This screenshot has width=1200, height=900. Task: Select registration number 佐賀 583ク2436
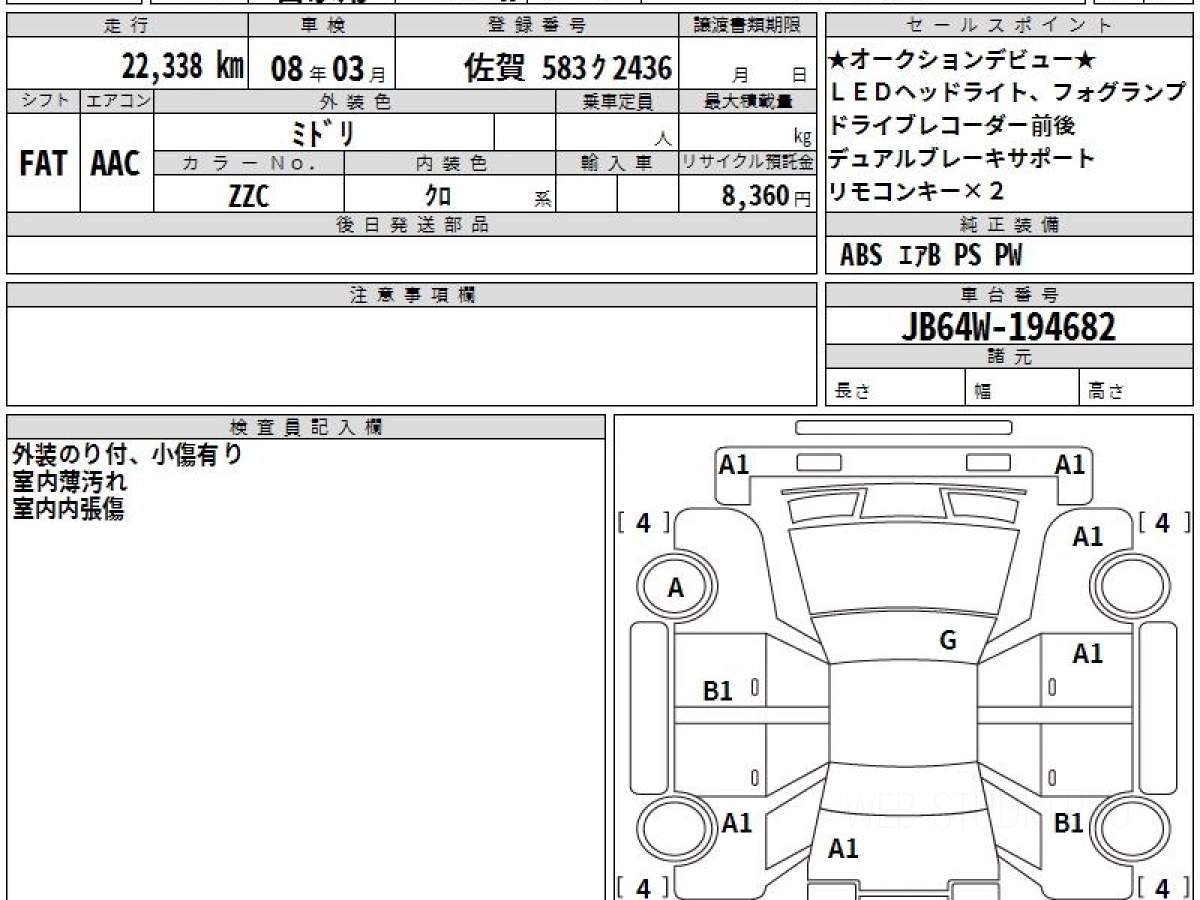[567, 68]
